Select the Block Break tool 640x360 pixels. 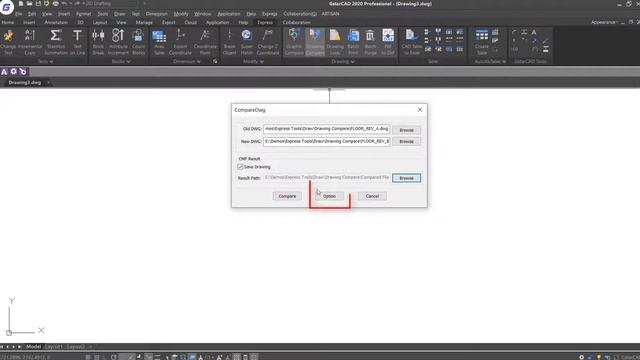point(98,42)
